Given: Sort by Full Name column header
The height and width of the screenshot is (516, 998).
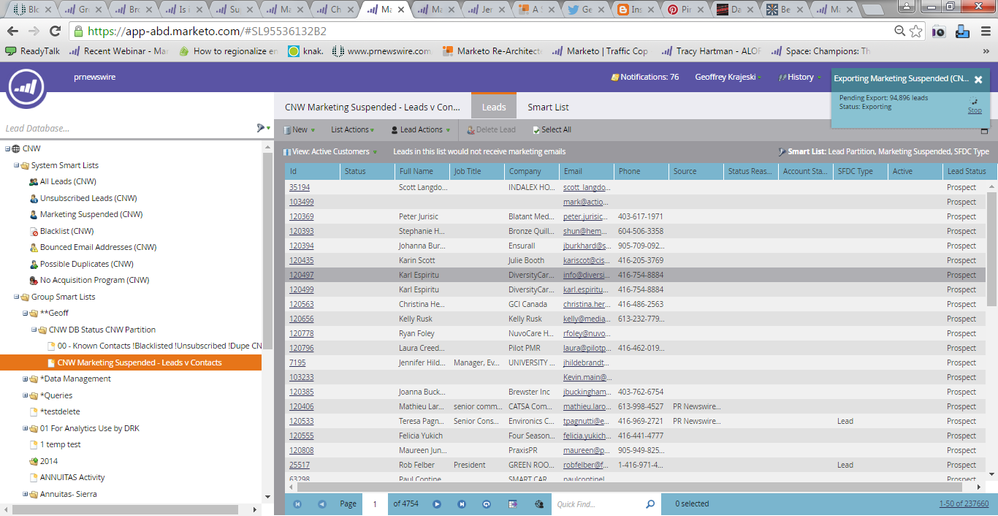Looking at the screenshot, I should pyautogui.click(x=421, y=171).
